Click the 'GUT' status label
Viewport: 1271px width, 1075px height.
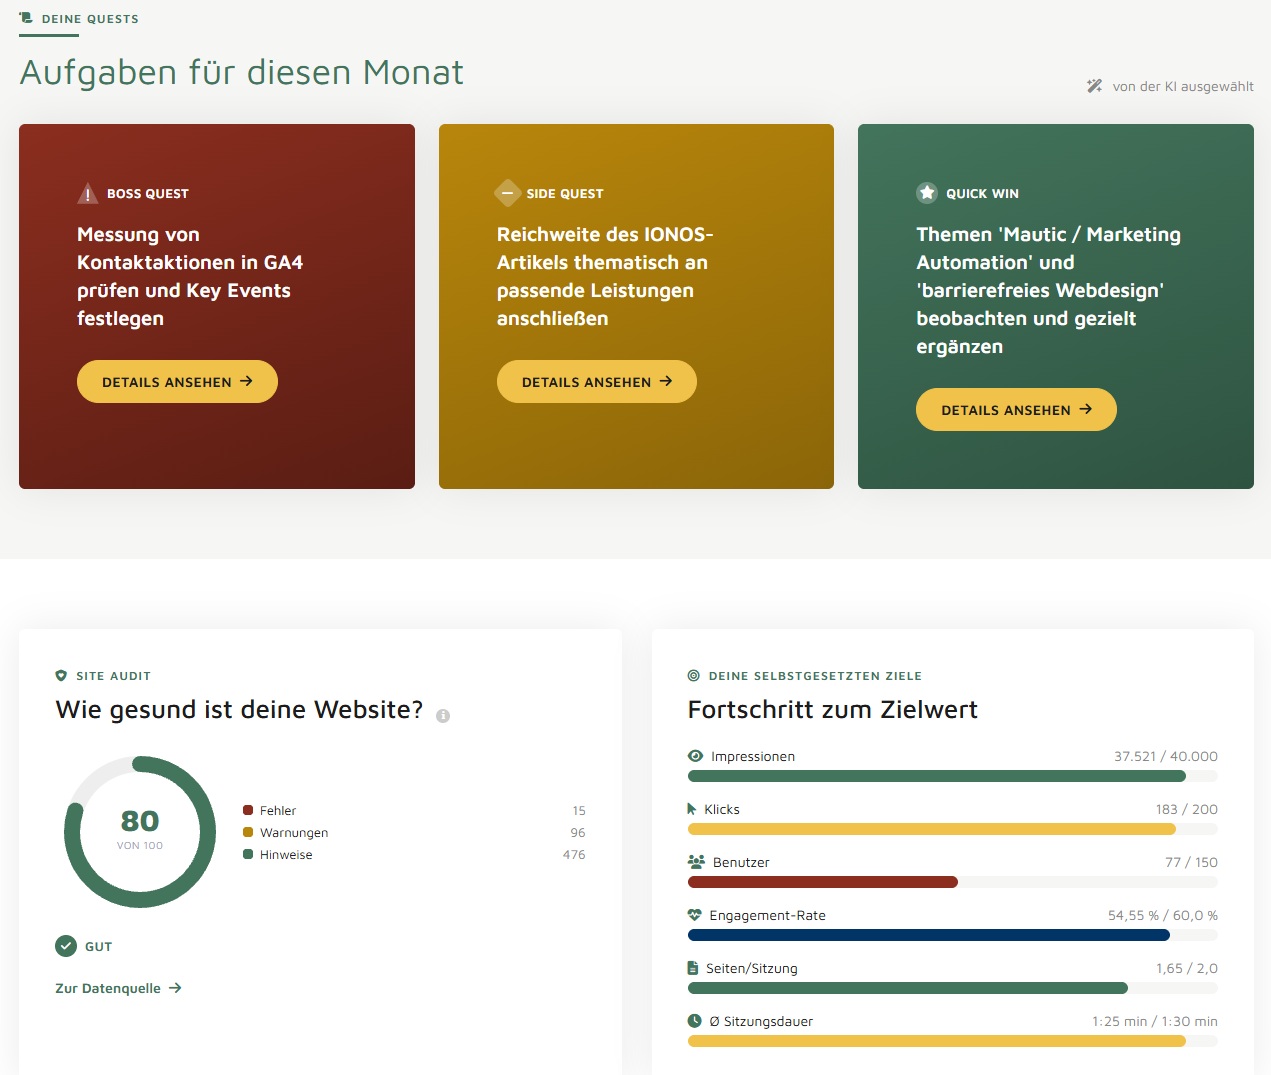click(99, 946)
